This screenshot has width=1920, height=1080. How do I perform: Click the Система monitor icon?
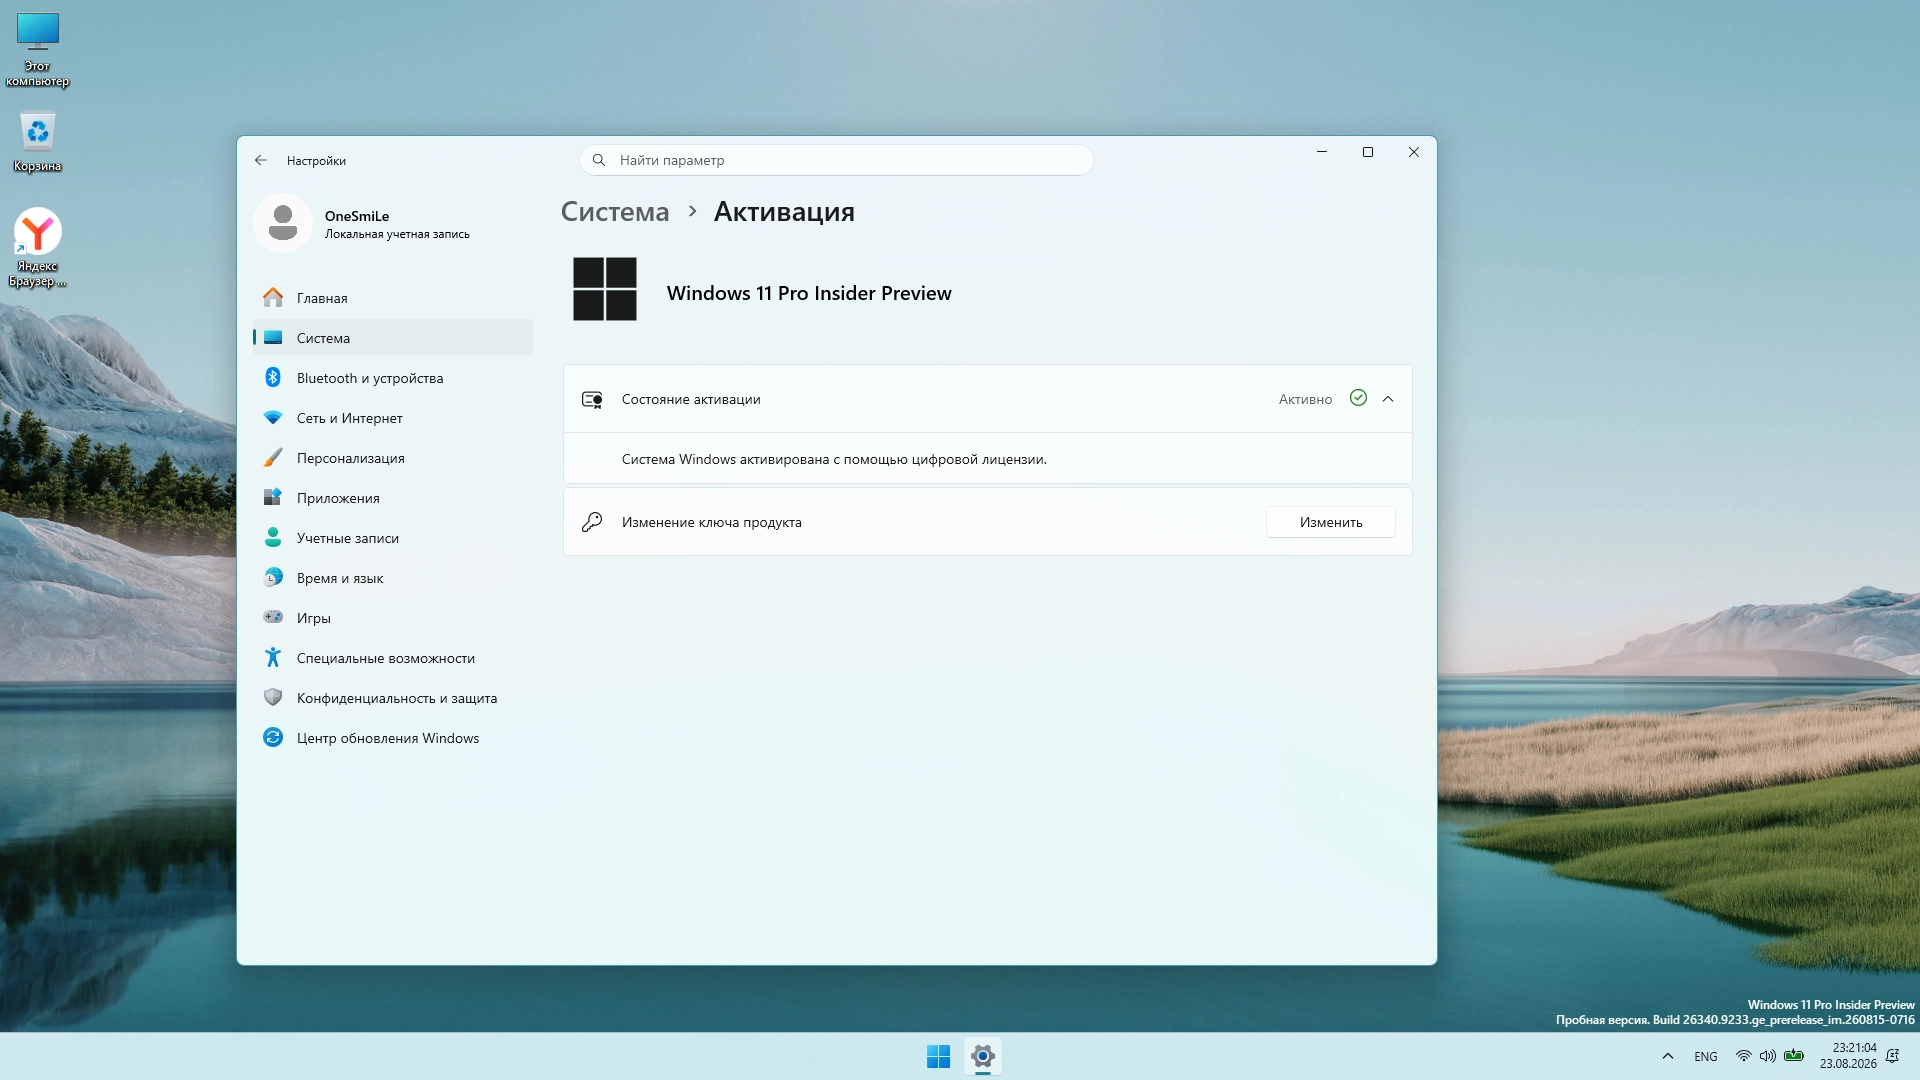pyautogui.click(x=273, y=338)
